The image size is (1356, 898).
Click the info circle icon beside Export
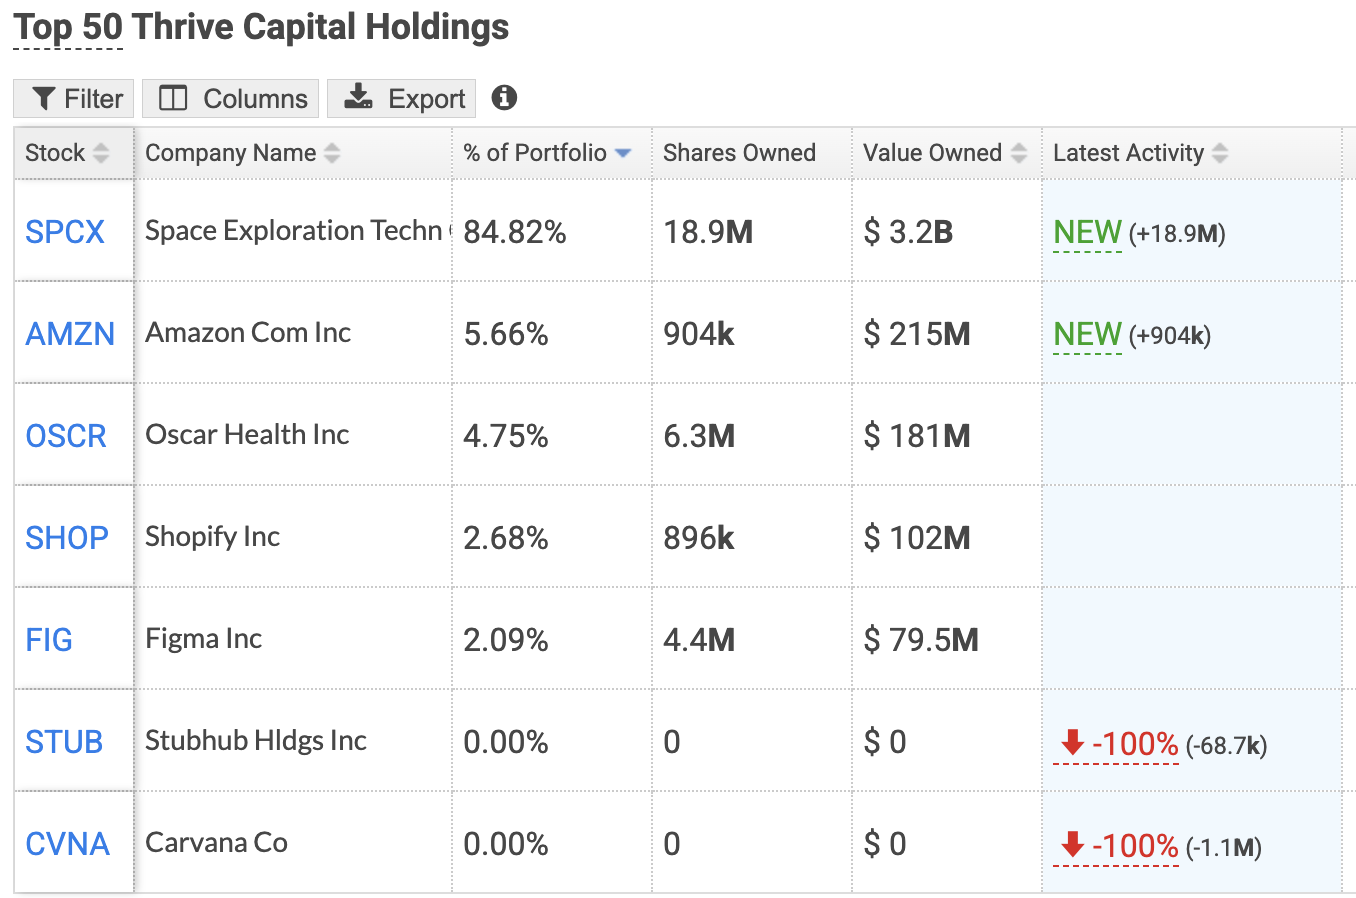(x=504, y=98)
